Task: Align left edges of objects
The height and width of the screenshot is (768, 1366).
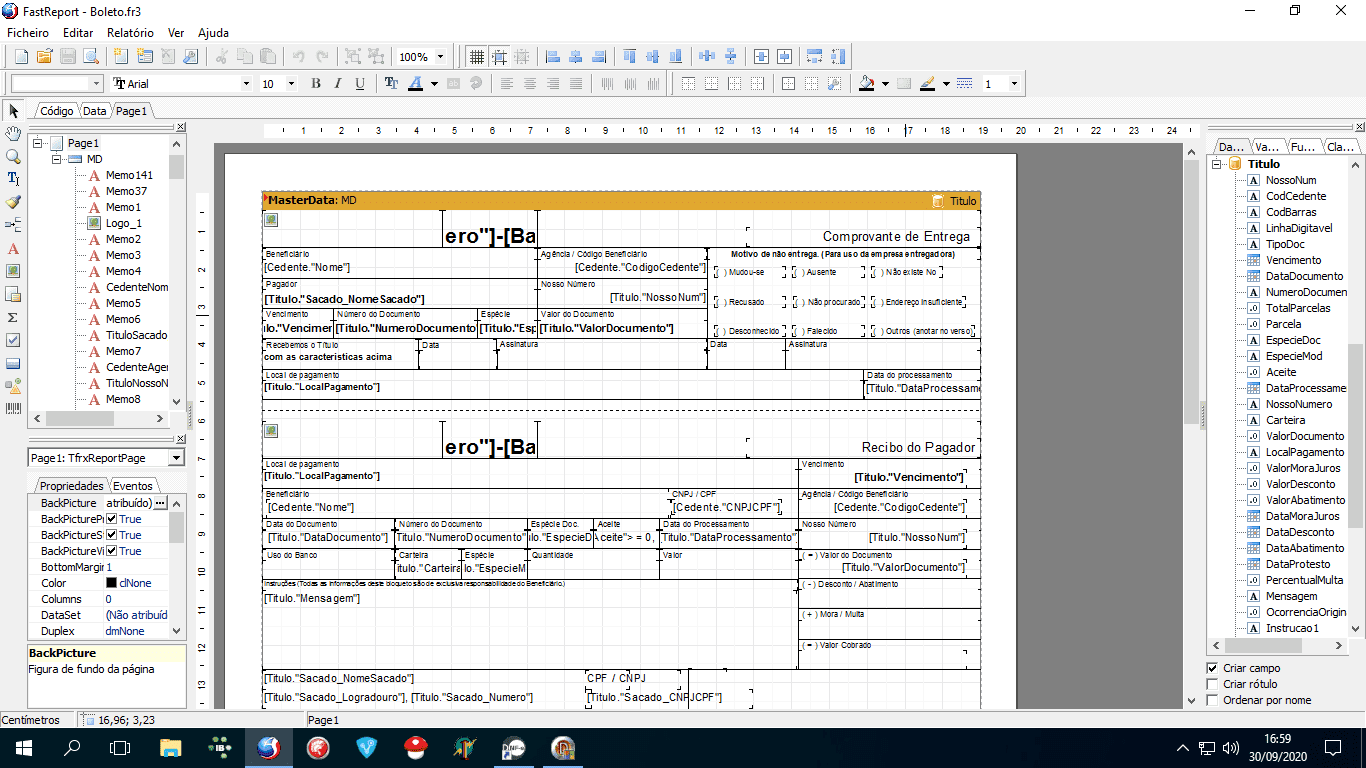Action: coord(553,57)
